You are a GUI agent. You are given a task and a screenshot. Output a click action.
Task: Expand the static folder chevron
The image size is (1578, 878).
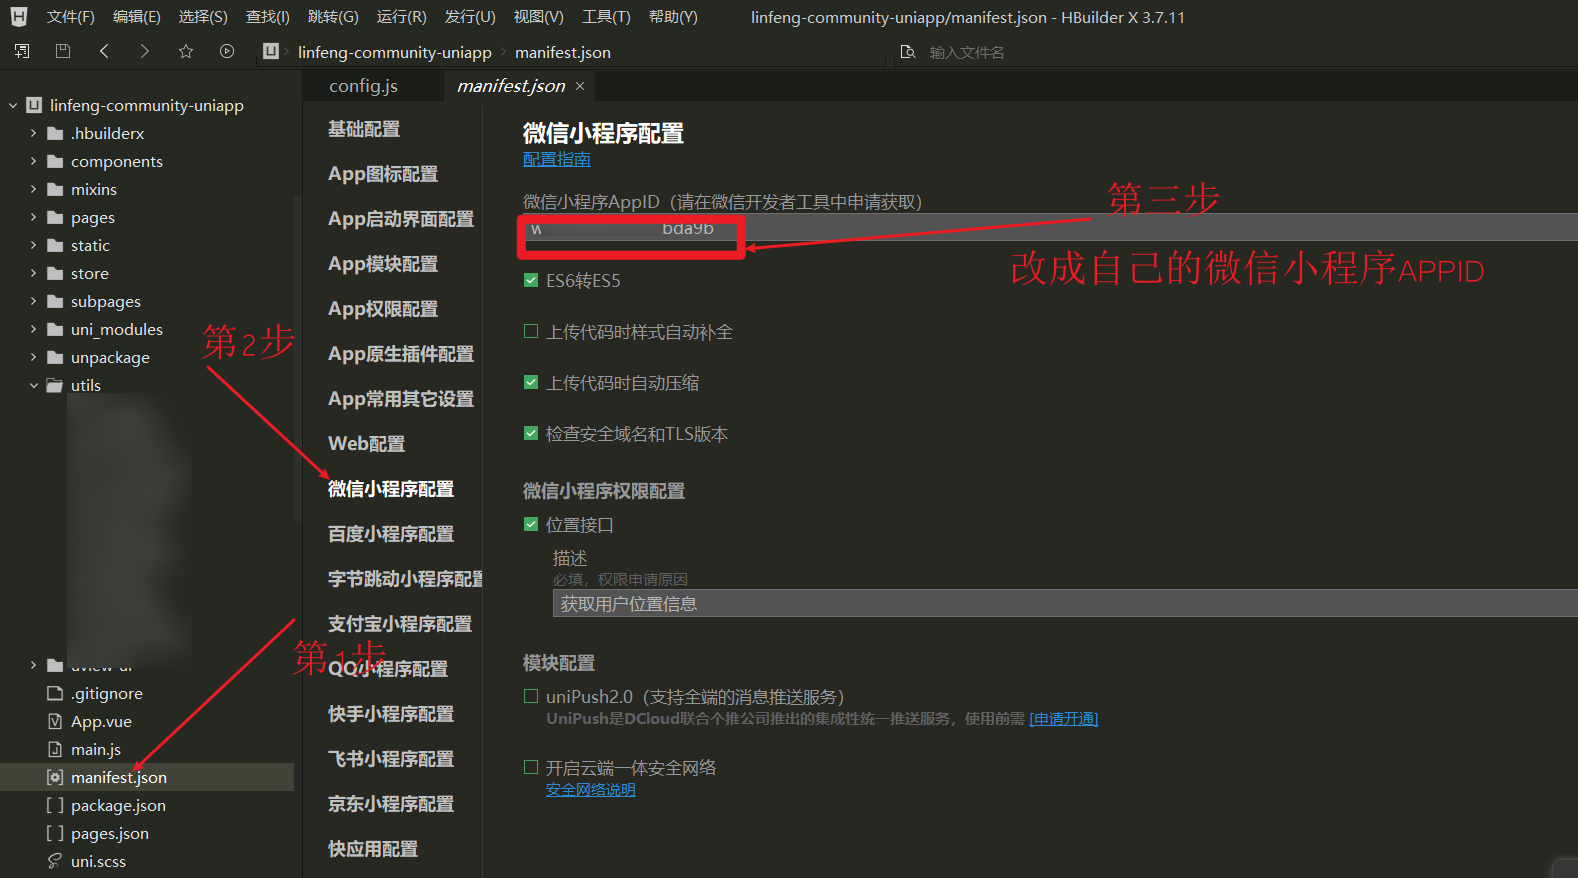(x=33, y=245)
